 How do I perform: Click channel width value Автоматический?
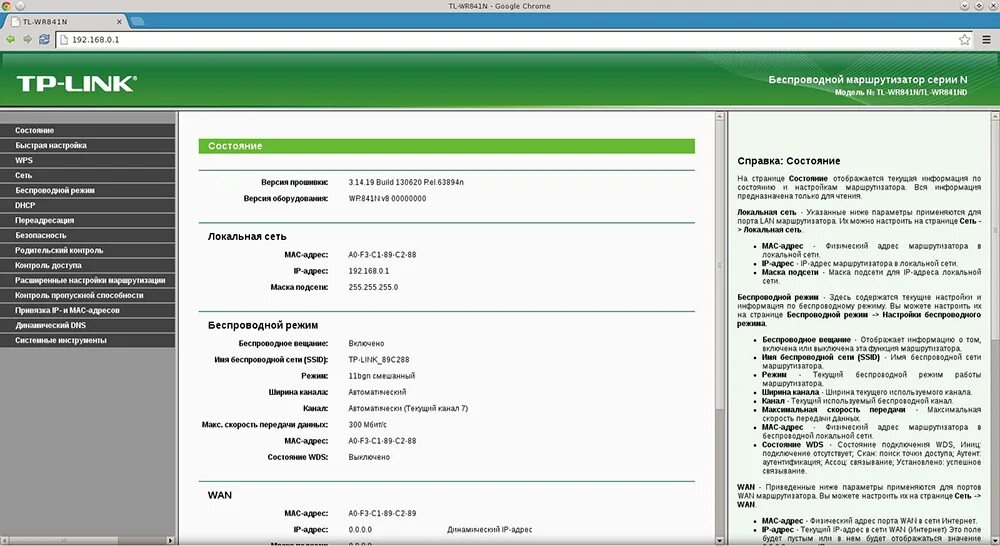[377, 392]
